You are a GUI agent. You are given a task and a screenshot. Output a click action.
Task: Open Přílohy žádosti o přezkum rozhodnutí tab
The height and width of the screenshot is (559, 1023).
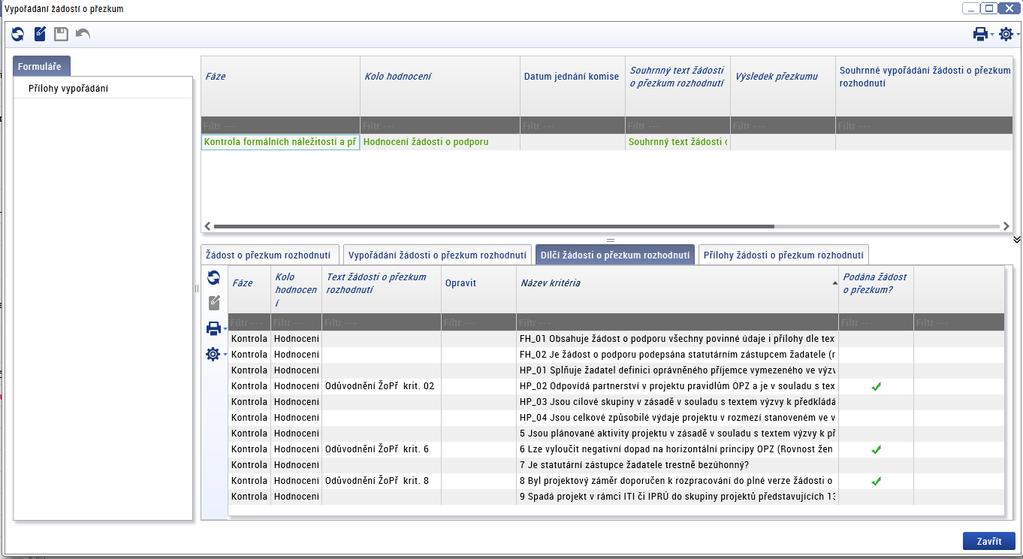coord(783,255)
